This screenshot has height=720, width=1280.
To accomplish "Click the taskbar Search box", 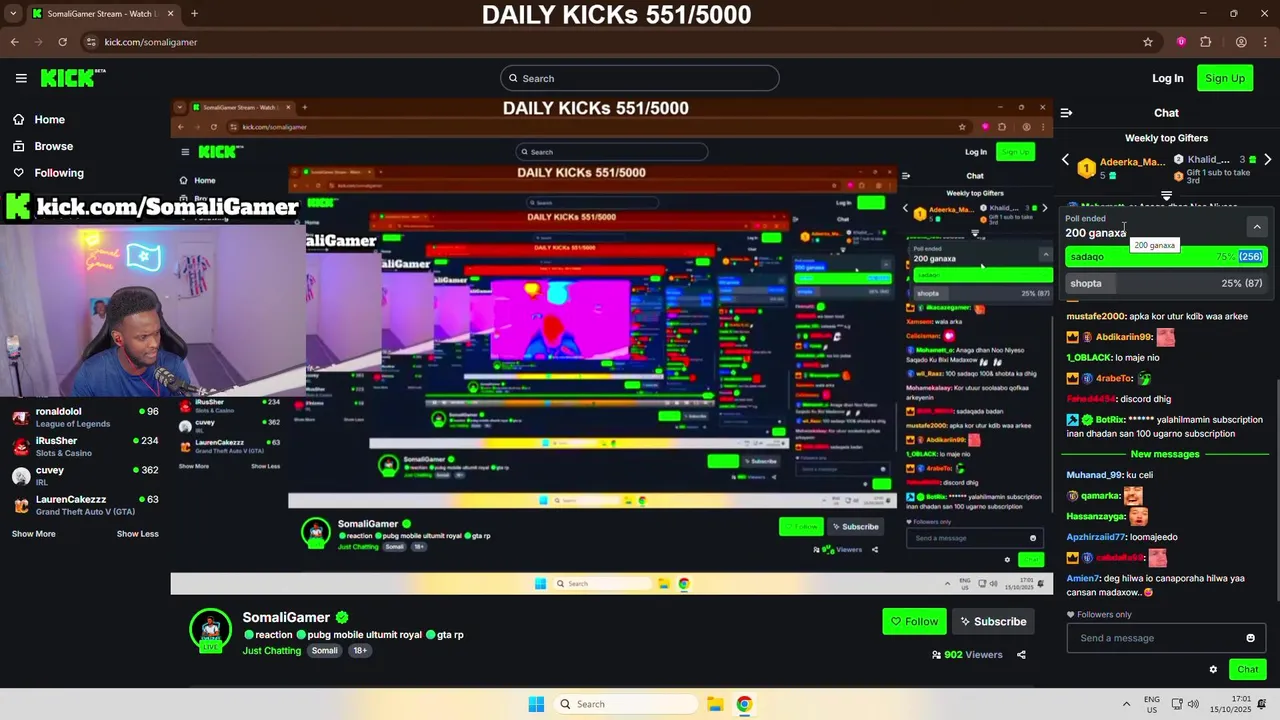I will pyautogui.click(x=625, y=704).
